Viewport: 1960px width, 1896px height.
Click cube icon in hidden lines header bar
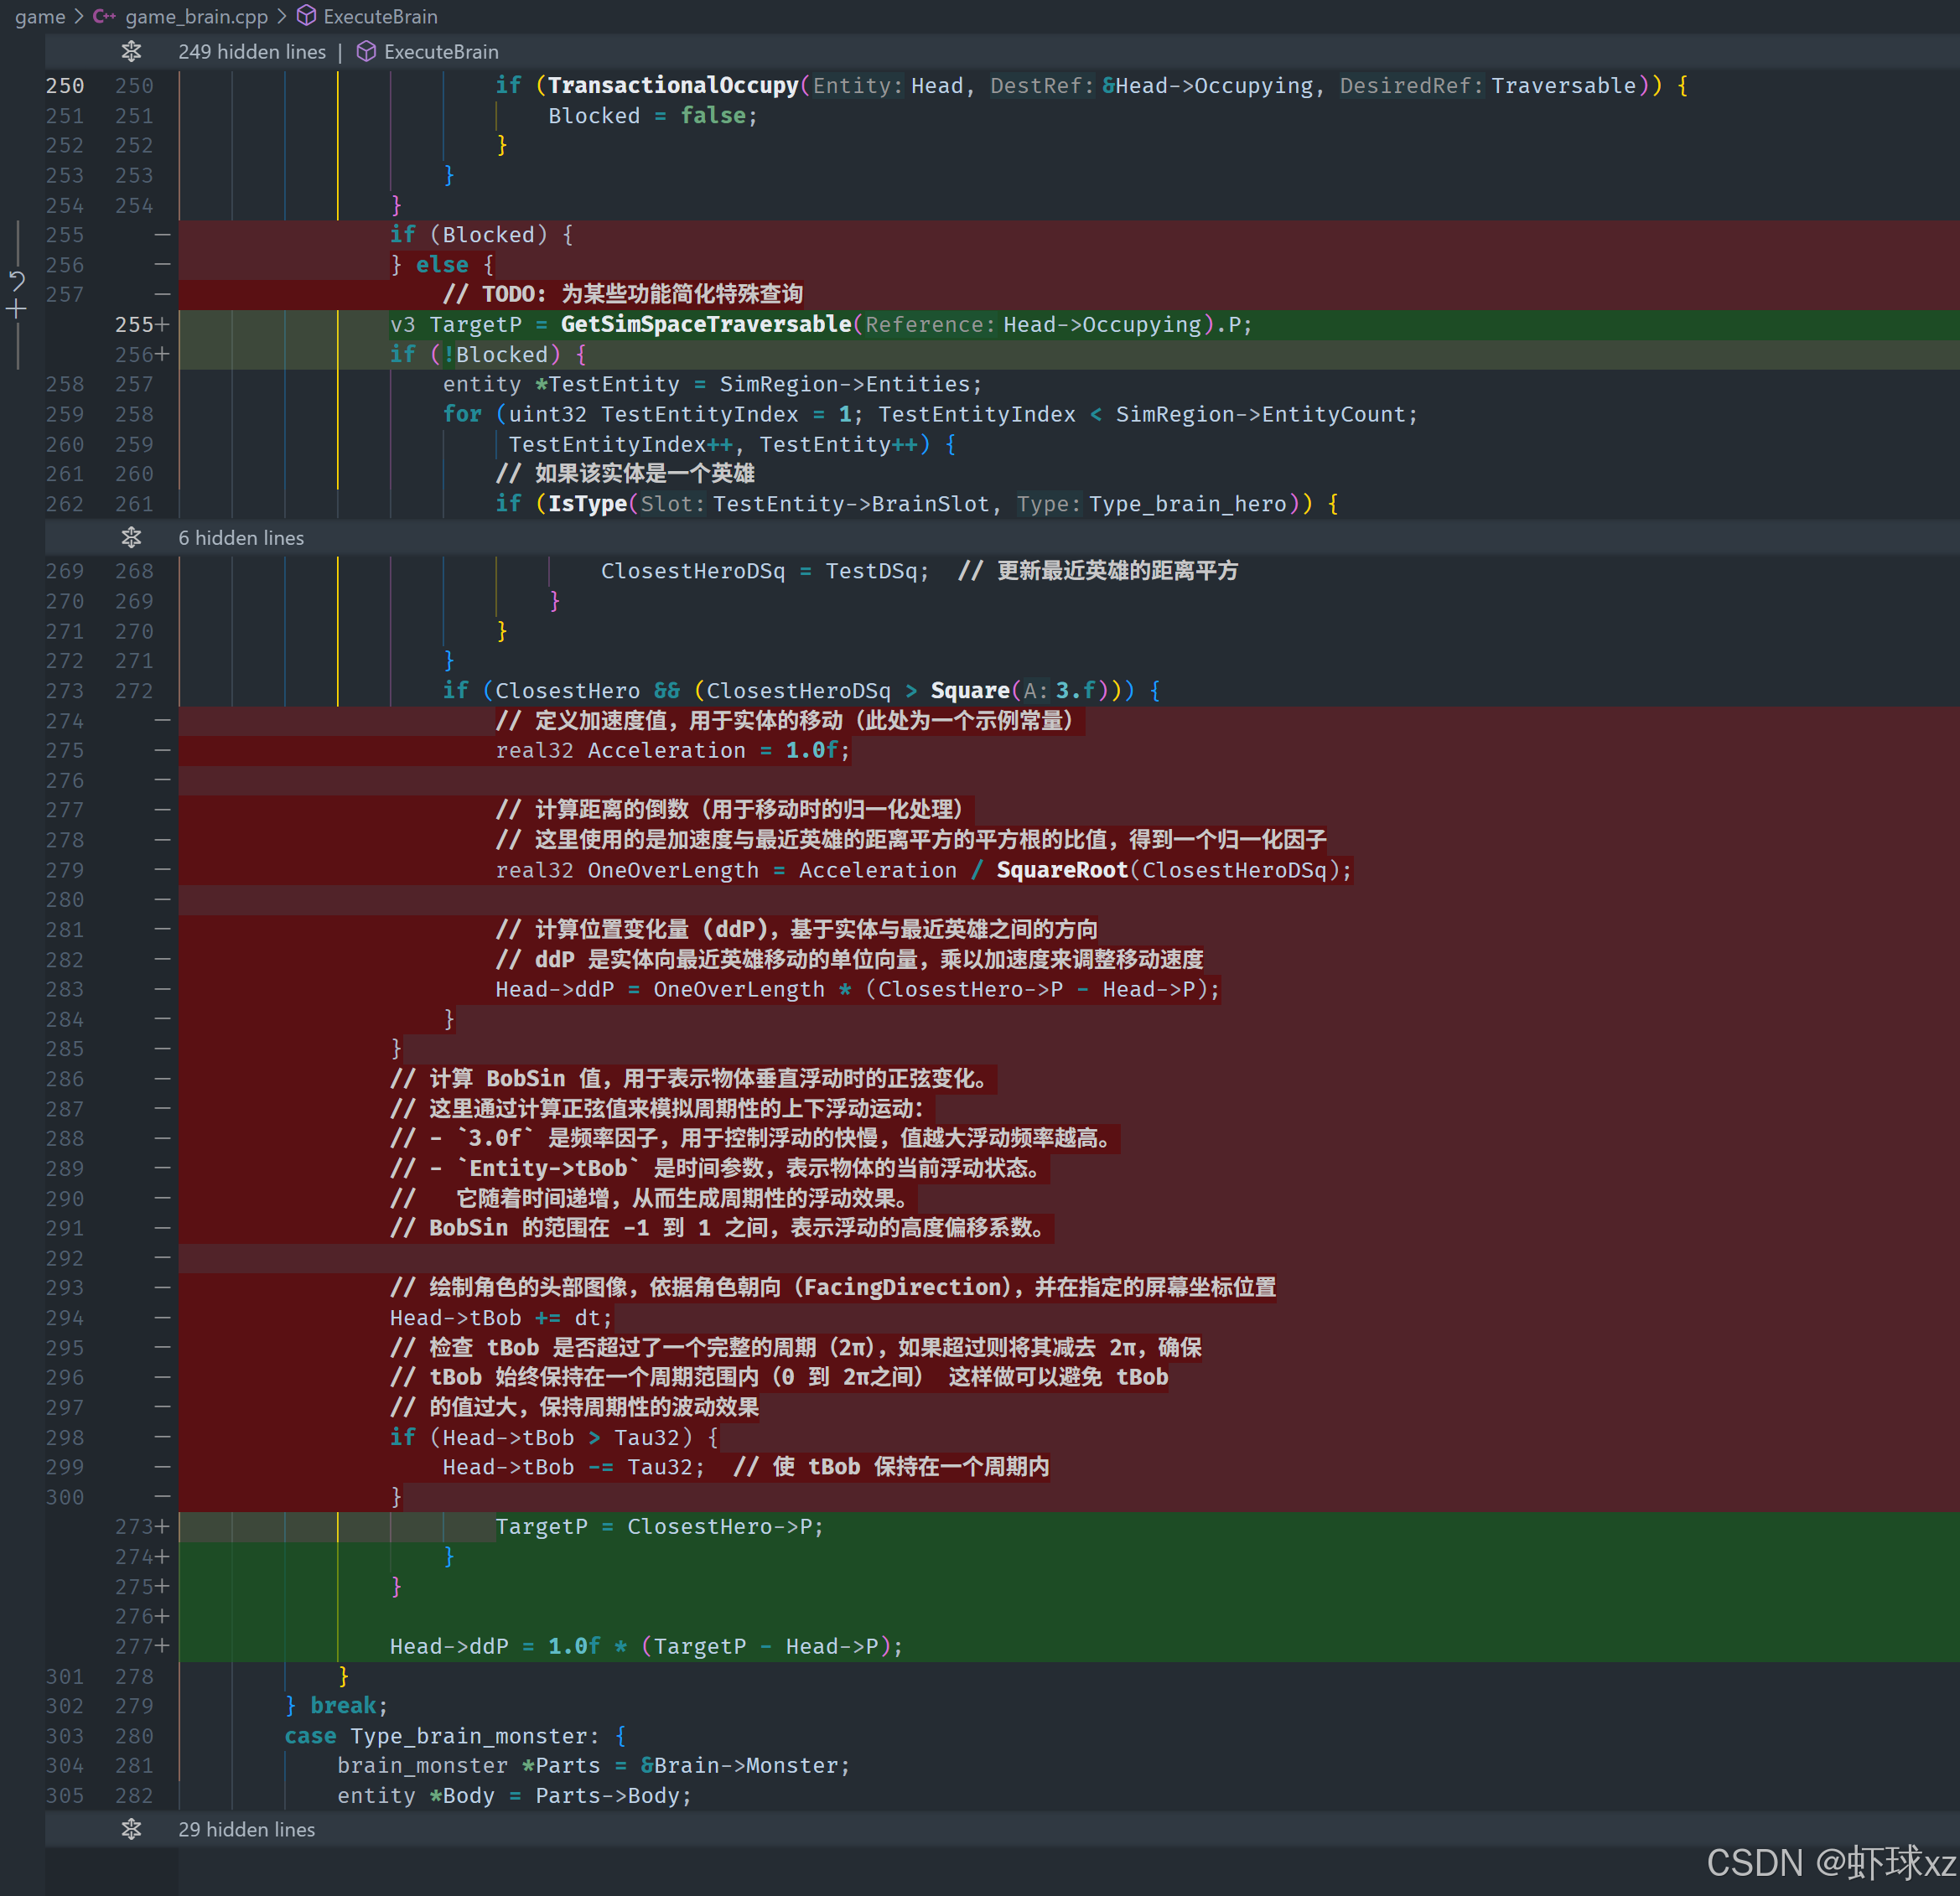point(367,52)
